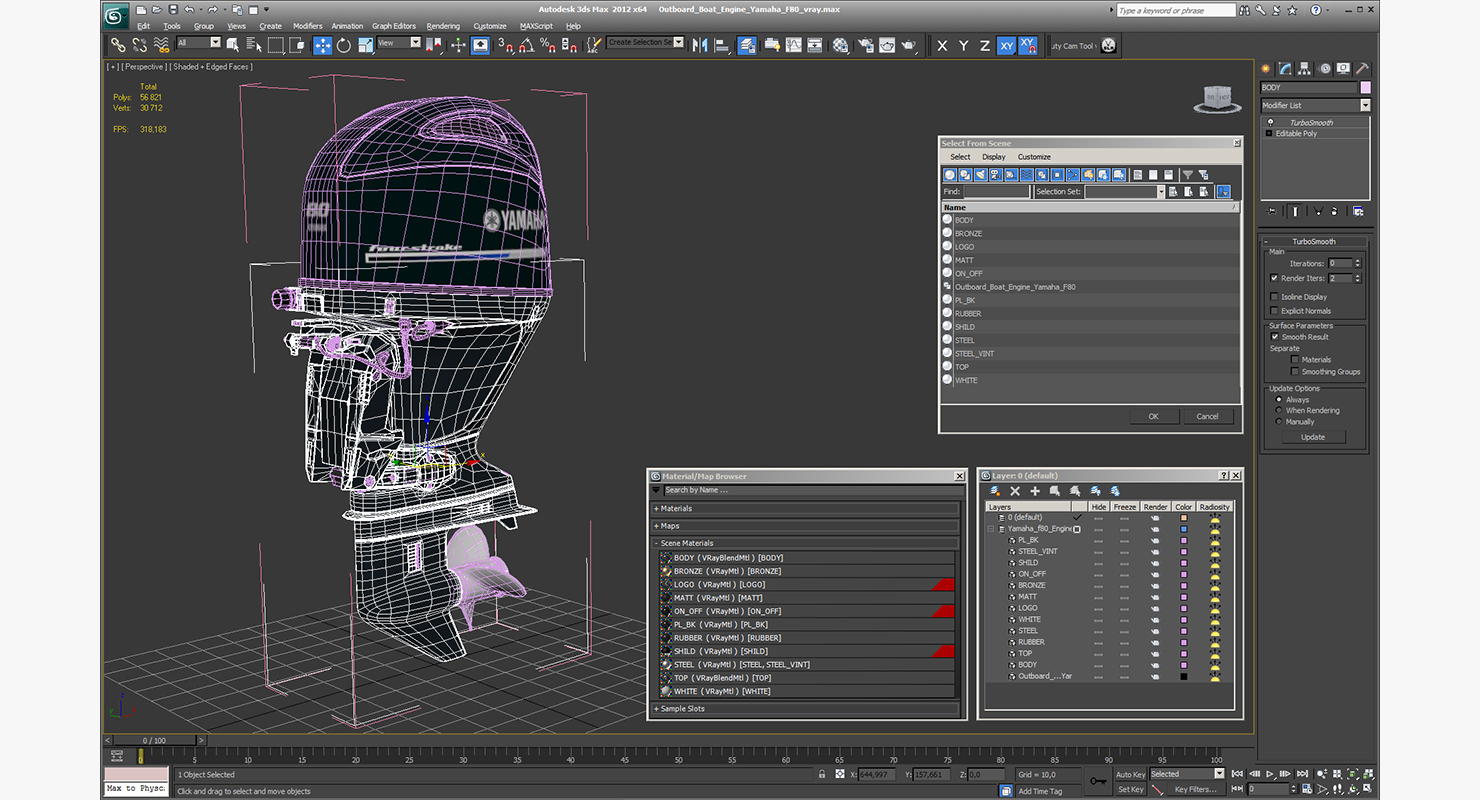Collapse TurboSmooth rollout header
This screenshot has width=1480, height=800.
(1314, 241)
